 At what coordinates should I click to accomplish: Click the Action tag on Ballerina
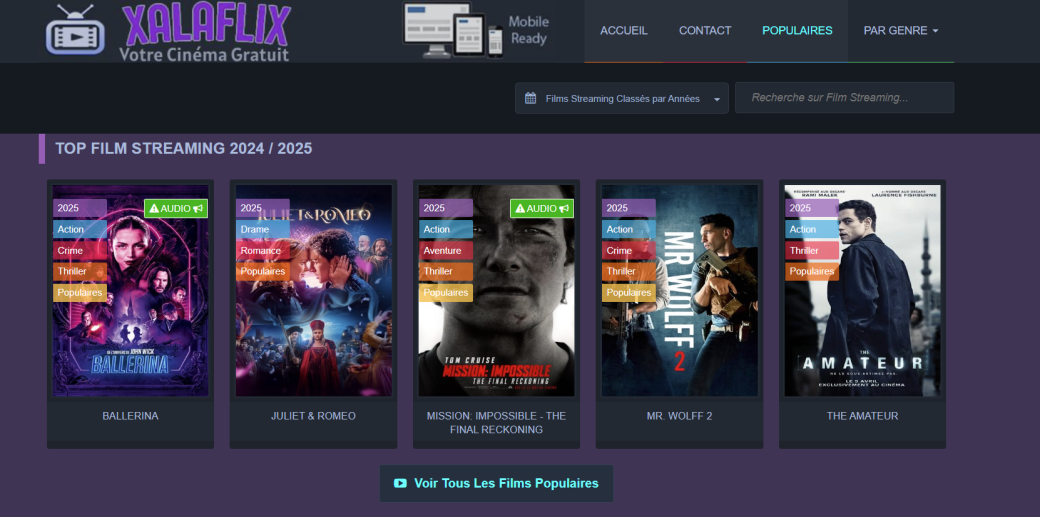tap(80, 229)
